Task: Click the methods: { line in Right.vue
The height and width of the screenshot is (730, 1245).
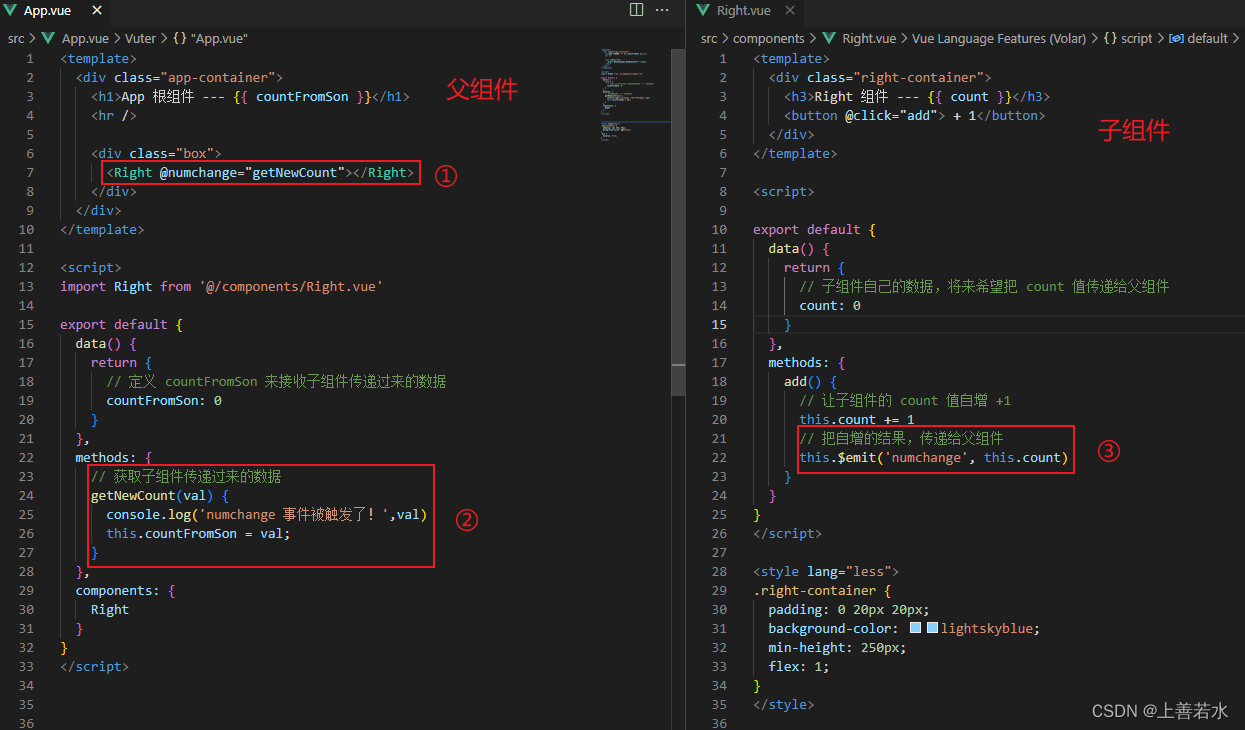Action: (807, 363)
